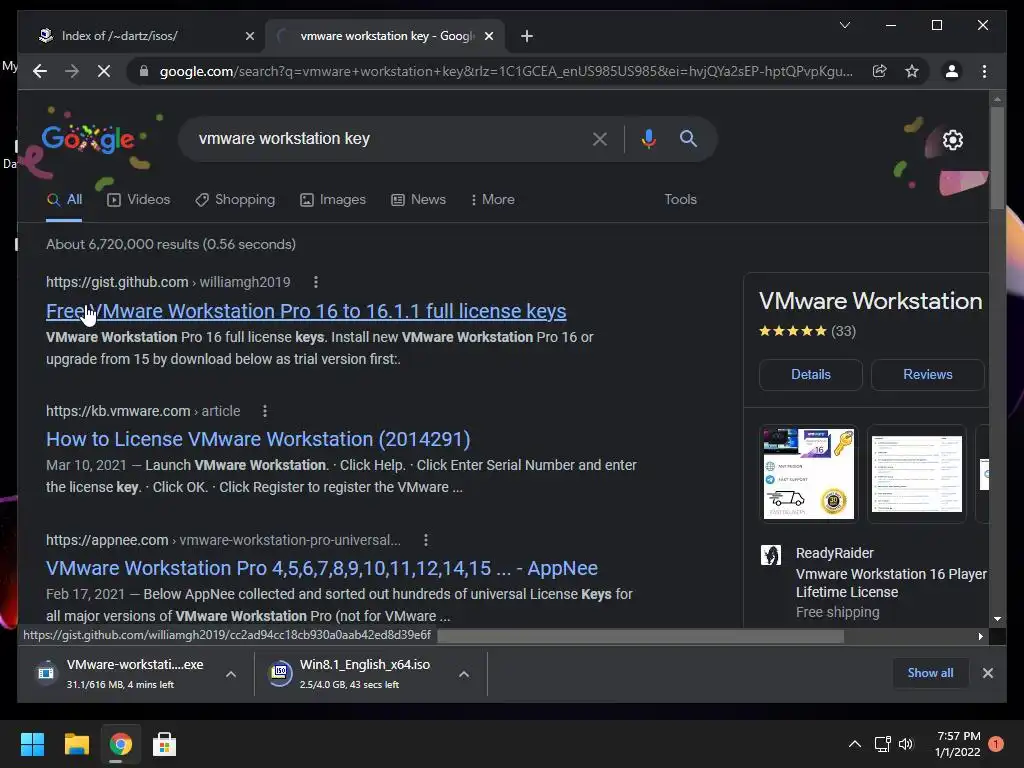Click the padlock site info icon
The image size is (1024, 768).
click(x=144, y=71)
